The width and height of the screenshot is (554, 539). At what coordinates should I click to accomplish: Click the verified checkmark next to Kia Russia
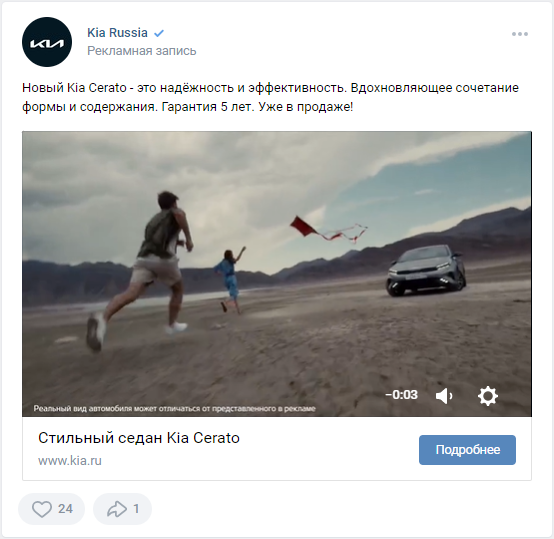pos(159,33)
